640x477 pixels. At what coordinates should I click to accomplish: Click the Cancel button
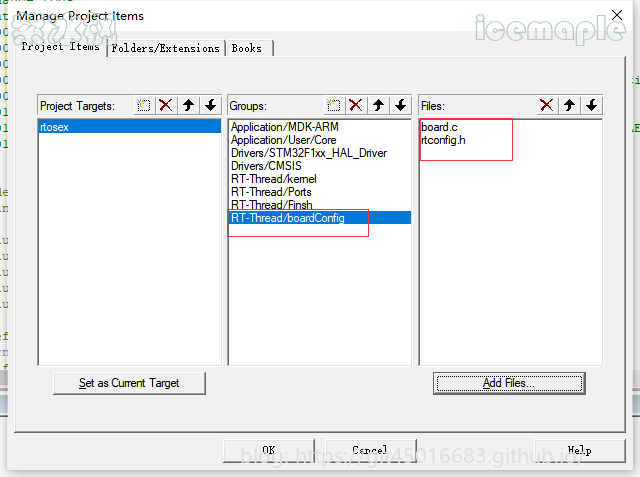371,450
